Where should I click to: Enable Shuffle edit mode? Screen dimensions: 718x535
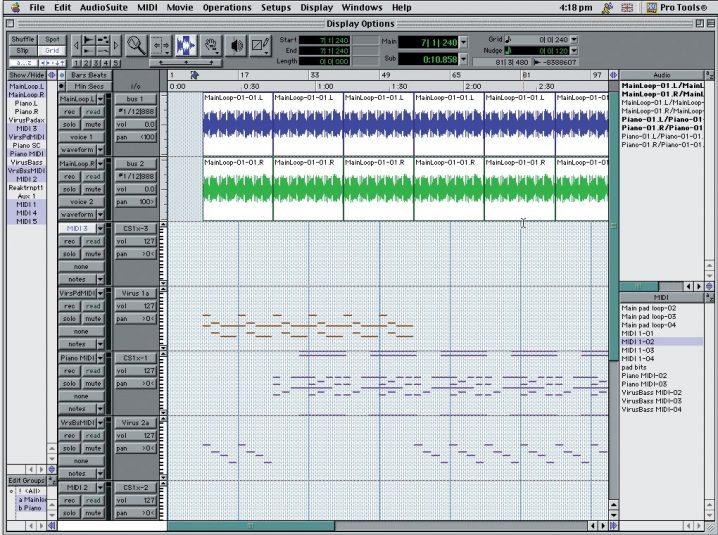coord(23,39)
